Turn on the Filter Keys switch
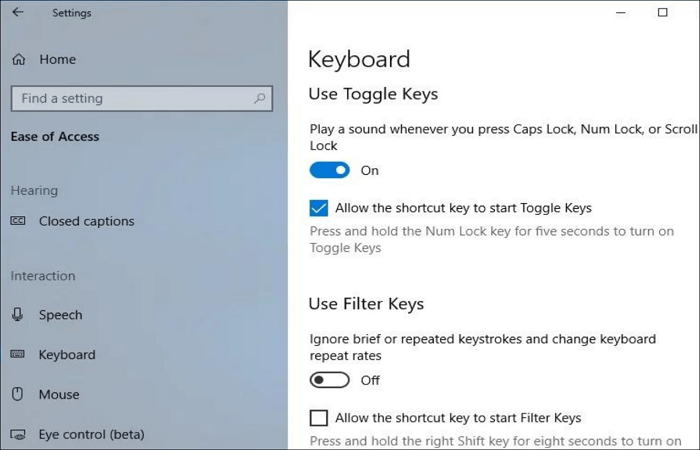The image size is (700, 450). click(330, 380)
